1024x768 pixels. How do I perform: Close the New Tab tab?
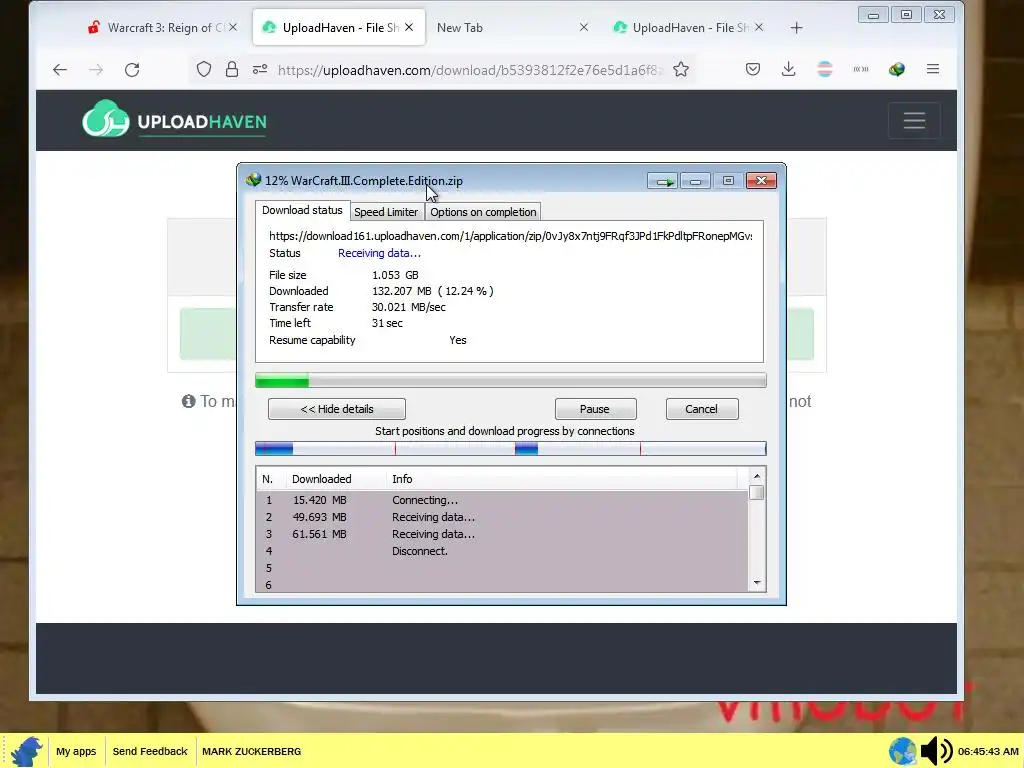coord(584,27)
